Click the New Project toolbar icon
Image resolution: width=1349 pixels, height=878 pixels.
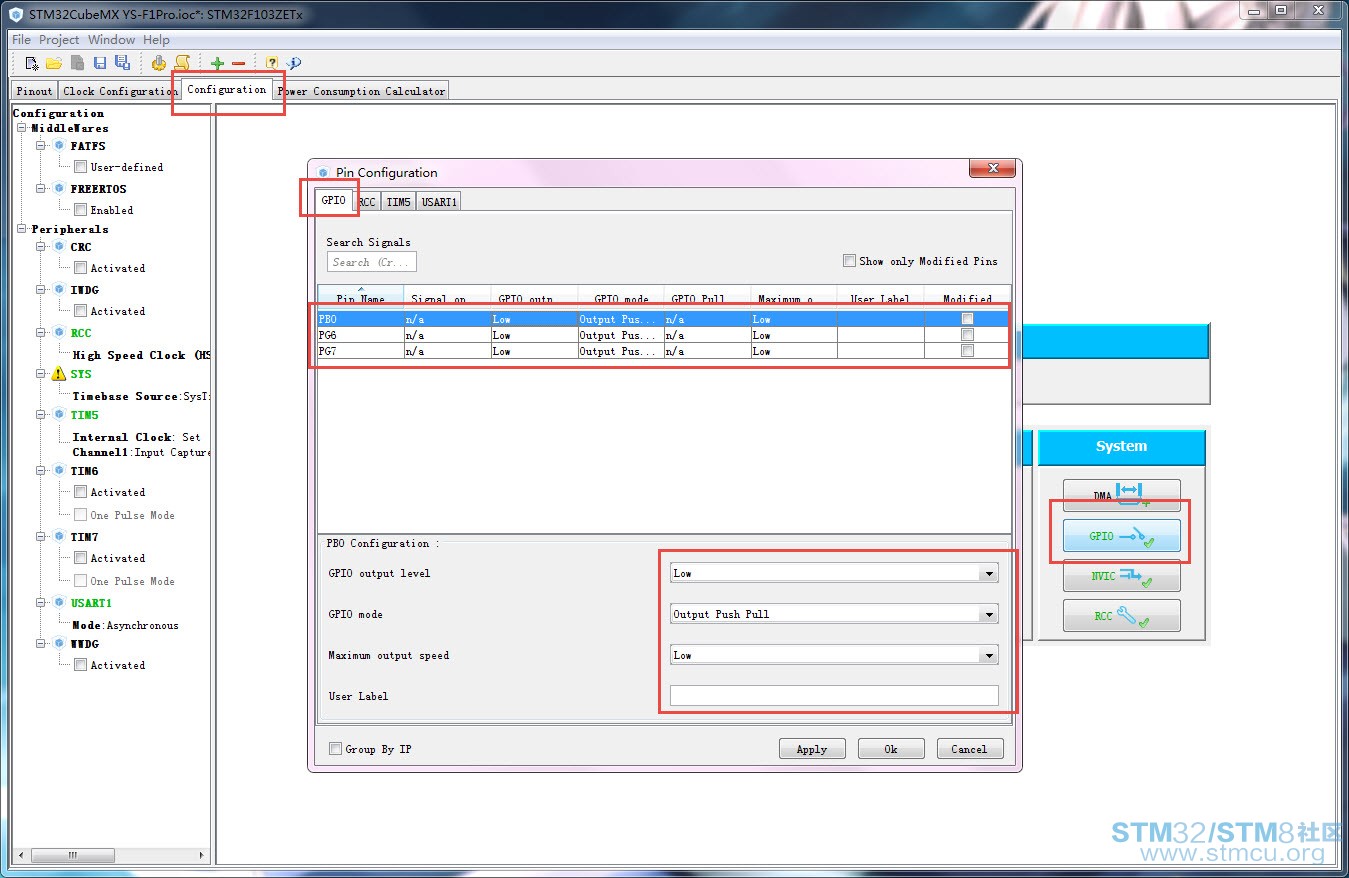pos(32,63)
